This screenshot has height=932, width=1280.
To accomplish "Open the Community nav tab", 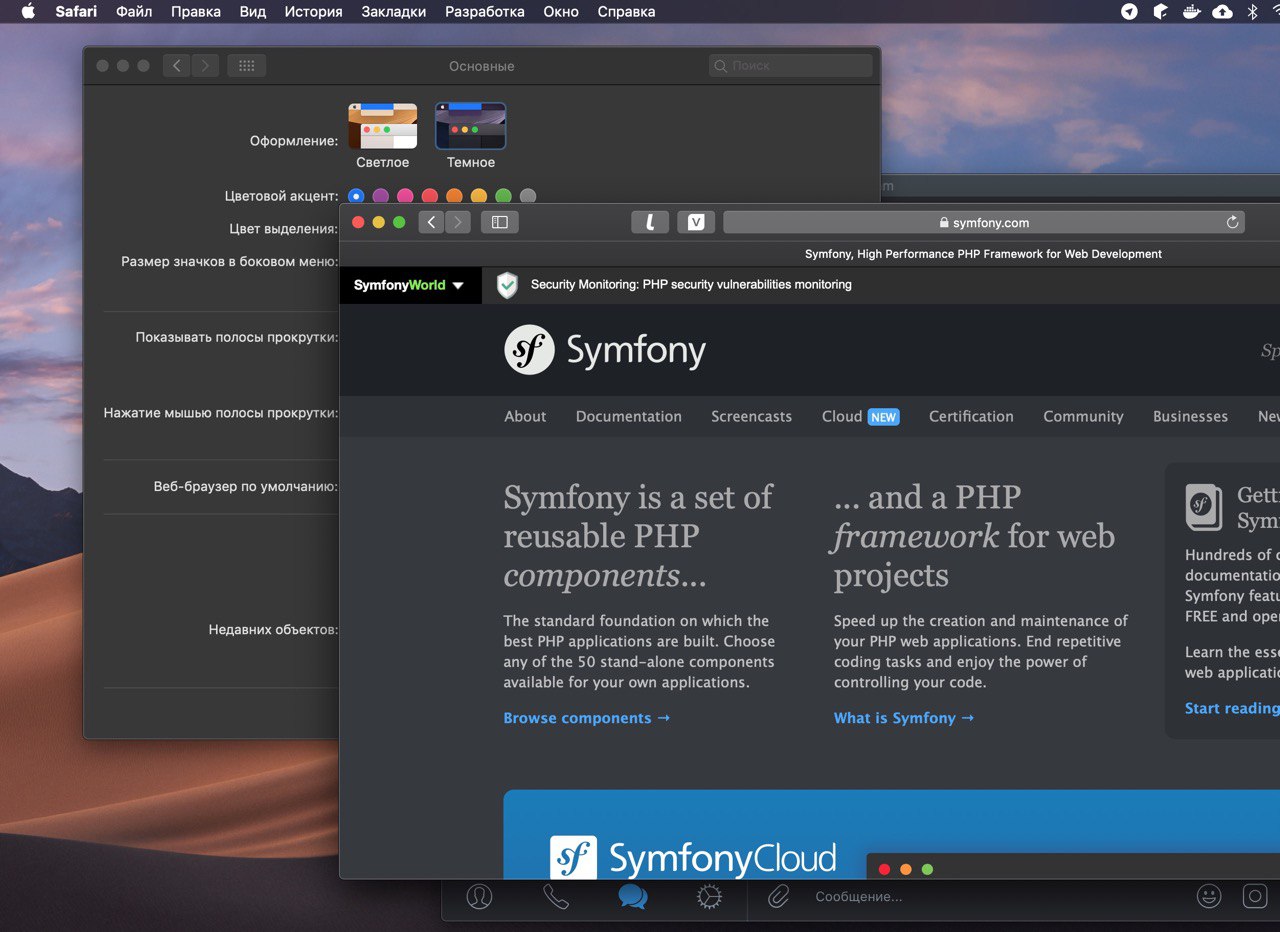I will tap(1083, 416).
